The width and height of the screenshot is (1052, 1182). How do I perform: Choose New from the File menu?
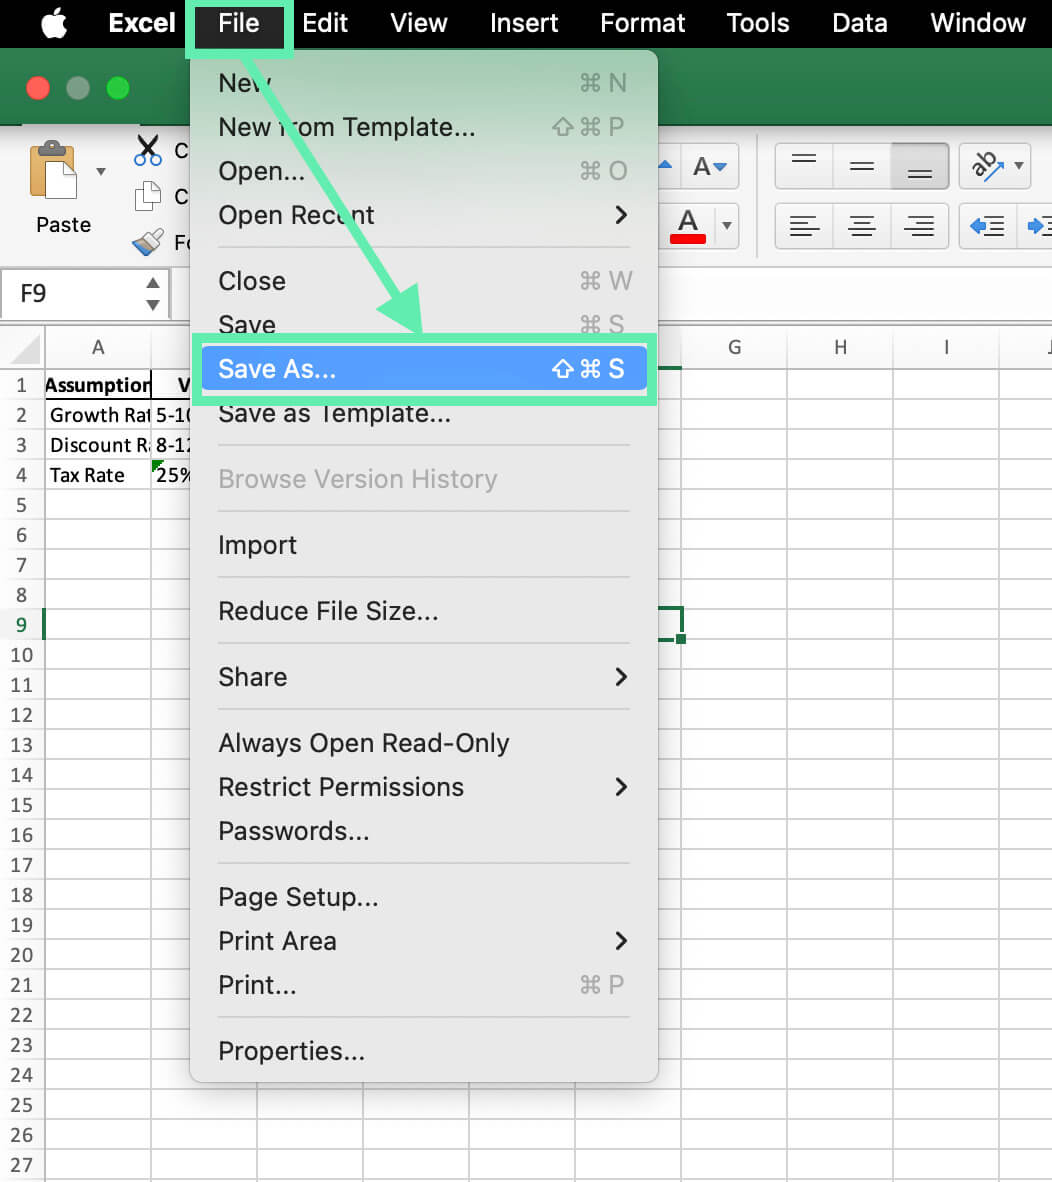coord(424,83)
